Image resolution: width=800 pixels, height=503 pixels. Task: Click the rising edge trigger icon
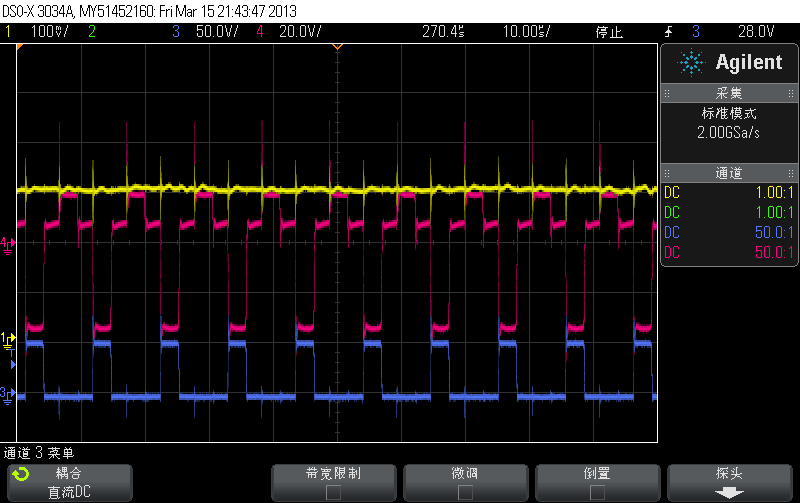coord(668,32)
